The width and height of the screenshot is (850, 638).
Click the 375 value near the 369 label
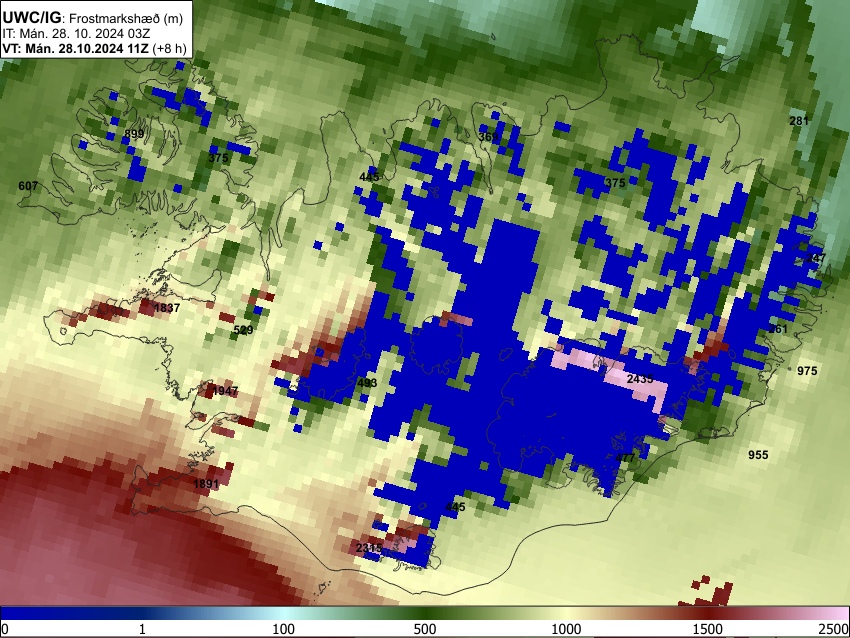615,183
